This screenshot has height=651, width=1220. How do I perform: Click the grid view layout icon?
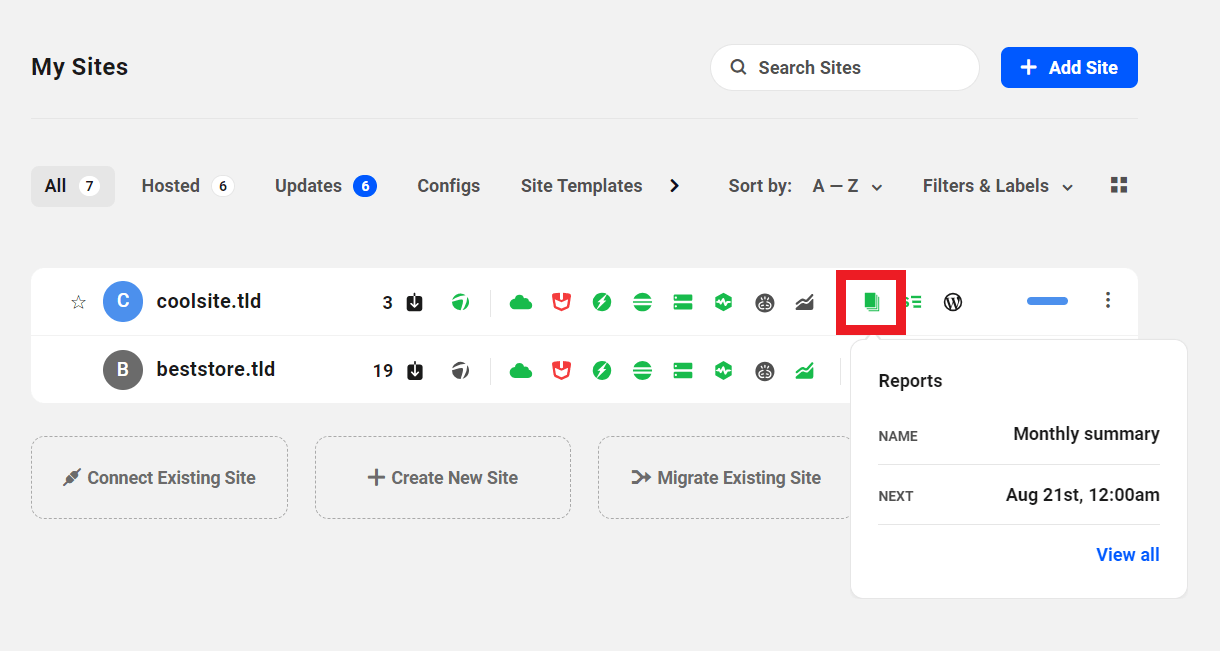tap(1118, 185)
